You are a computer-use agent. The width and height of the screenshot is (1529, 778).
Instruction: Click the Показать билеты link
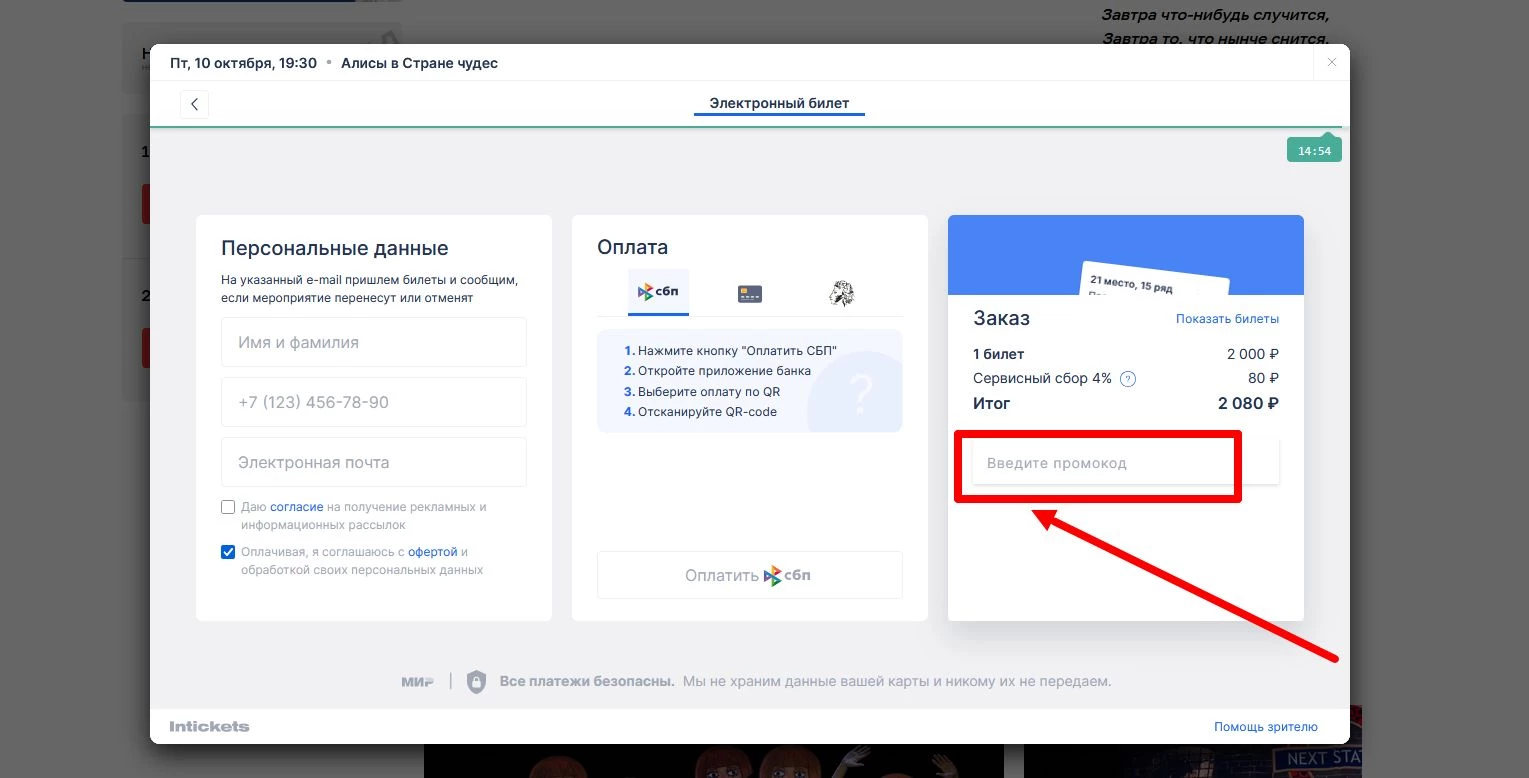click(x=1227, y=319)
